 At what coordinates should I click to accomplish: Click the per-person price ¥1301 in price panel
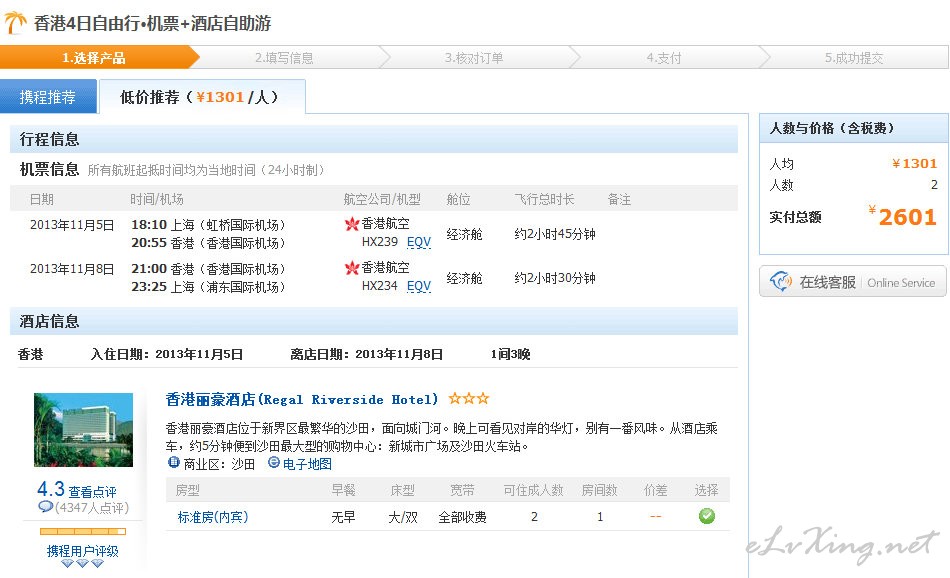[x=914, y=164]
